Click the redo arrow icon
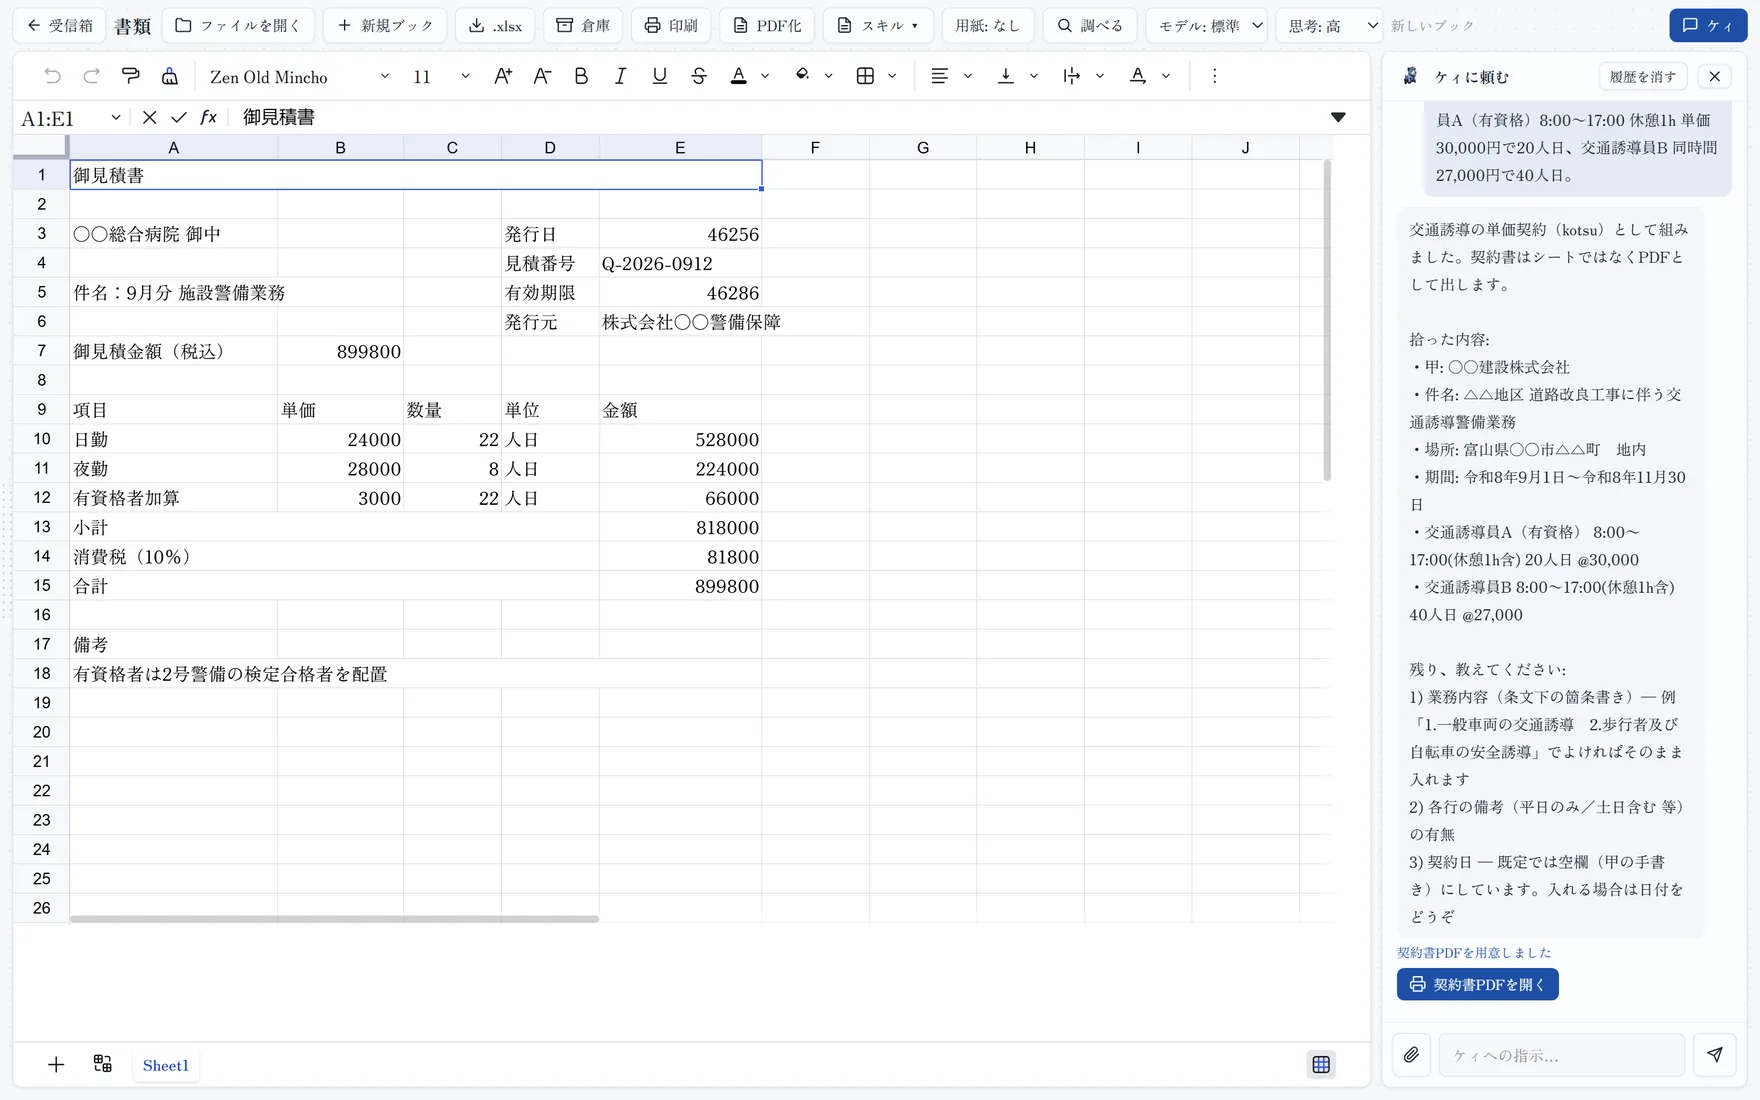Viewport: 1760px width, 1100px height. pyautogui.click(x=91, y=76)
